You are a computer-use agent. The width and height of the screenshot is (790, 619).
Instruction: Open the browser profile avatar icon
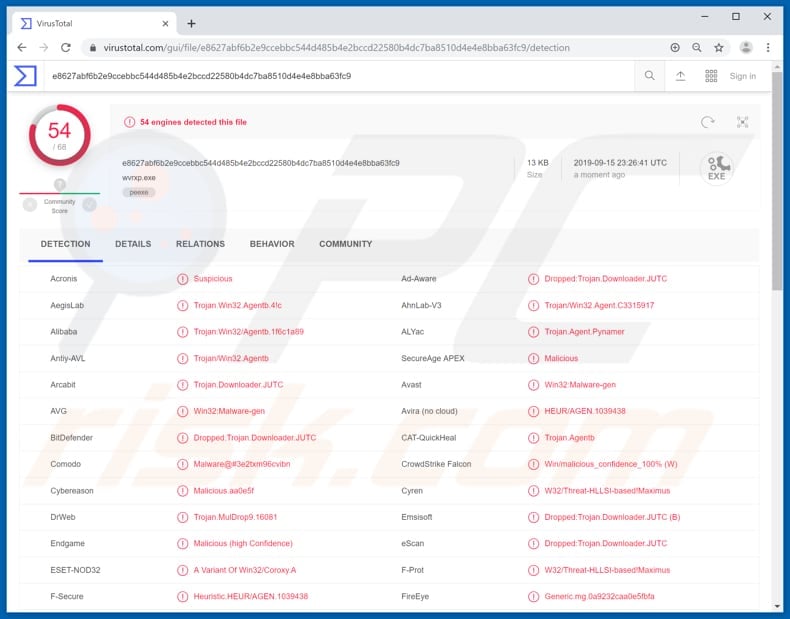pyautogui.click(x=746, y=47)
